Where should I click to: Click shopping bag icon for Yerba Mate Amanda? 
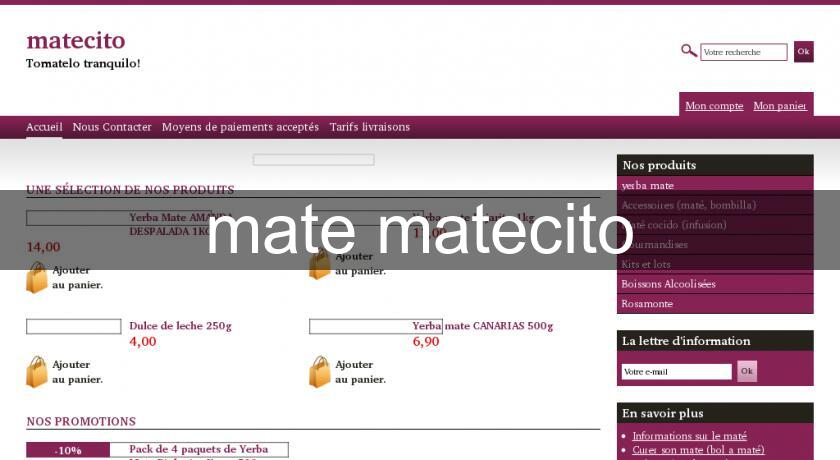click(37, 277)
